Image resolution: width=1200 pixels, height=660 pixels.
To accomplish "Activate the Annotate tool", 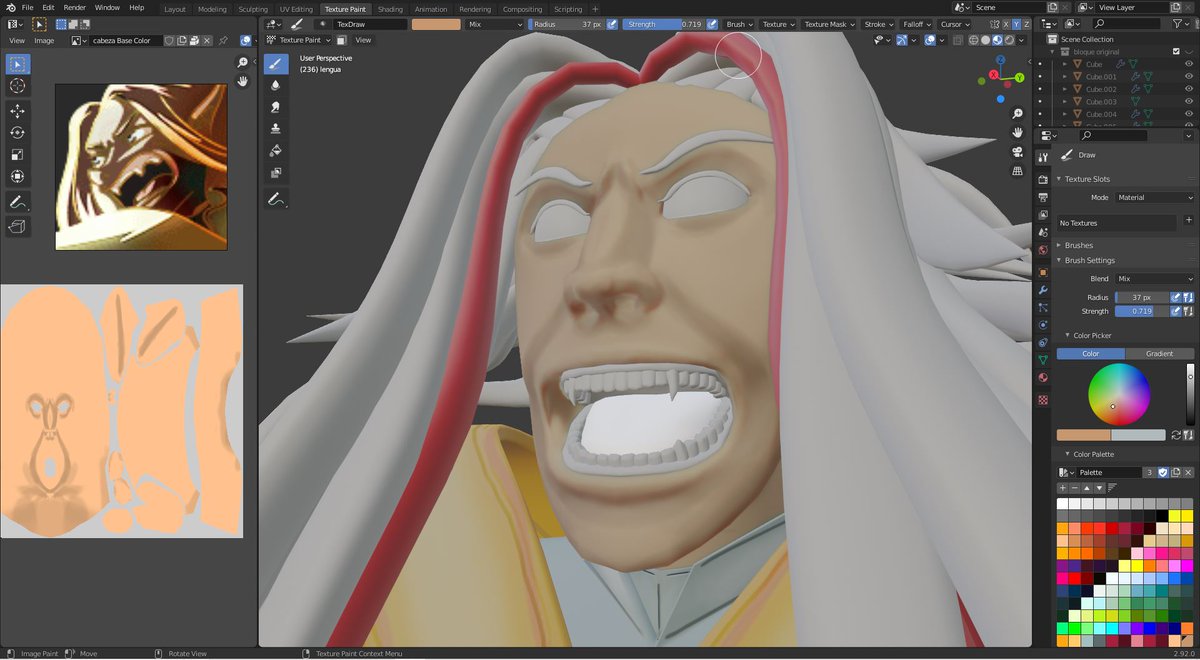I will point(275,198).
